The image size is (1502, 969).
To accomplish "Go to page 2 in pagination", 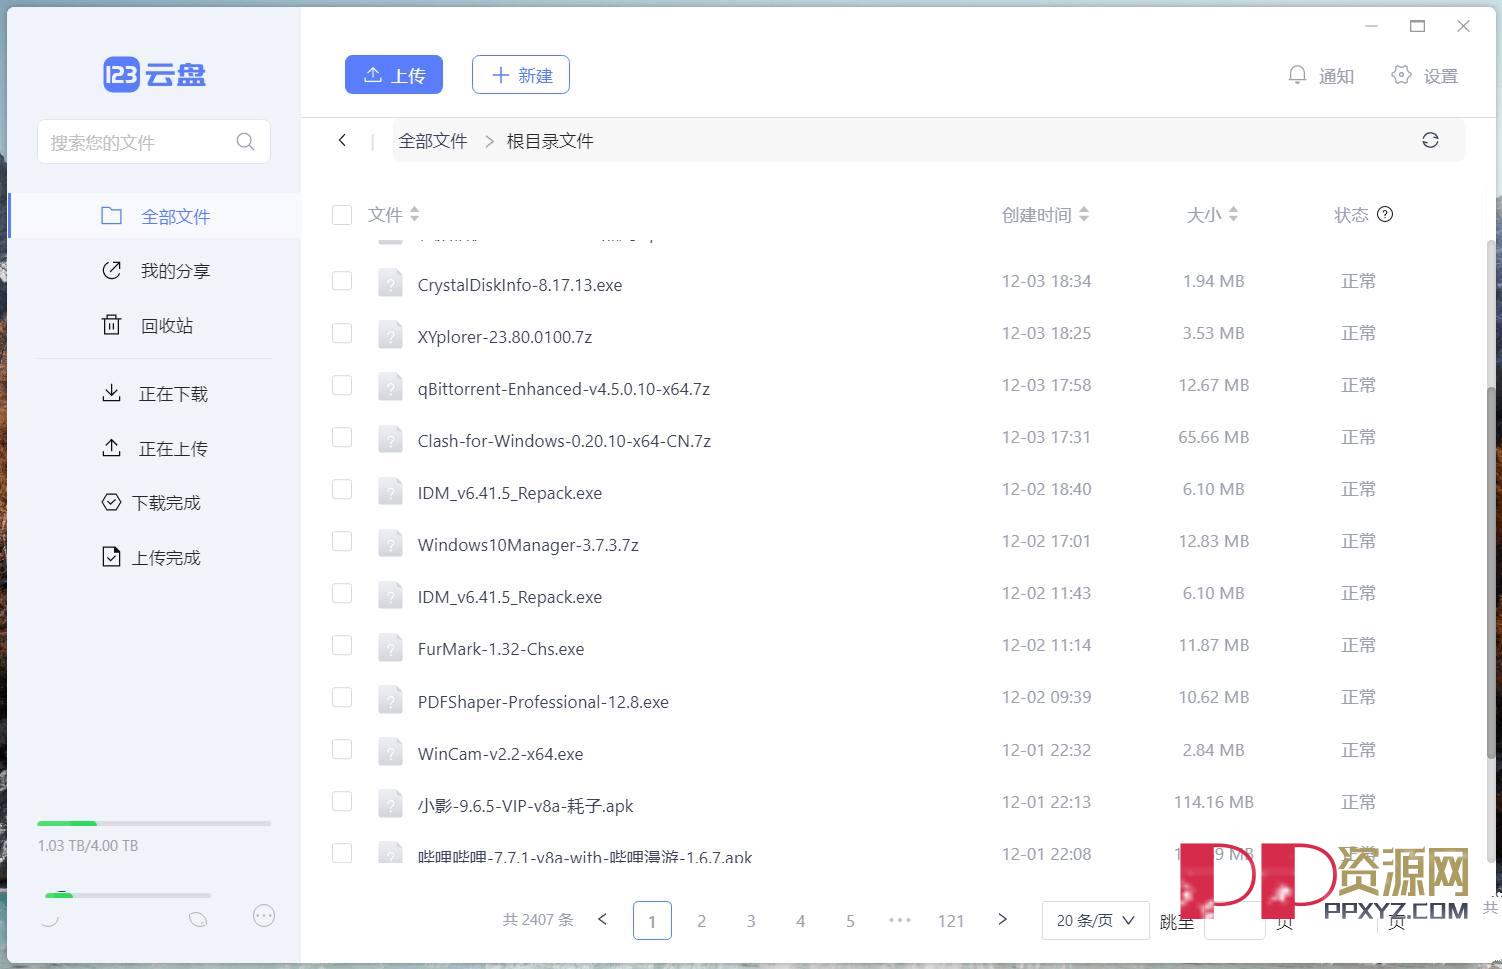I will pyautogui.click(x=701, y=921).
